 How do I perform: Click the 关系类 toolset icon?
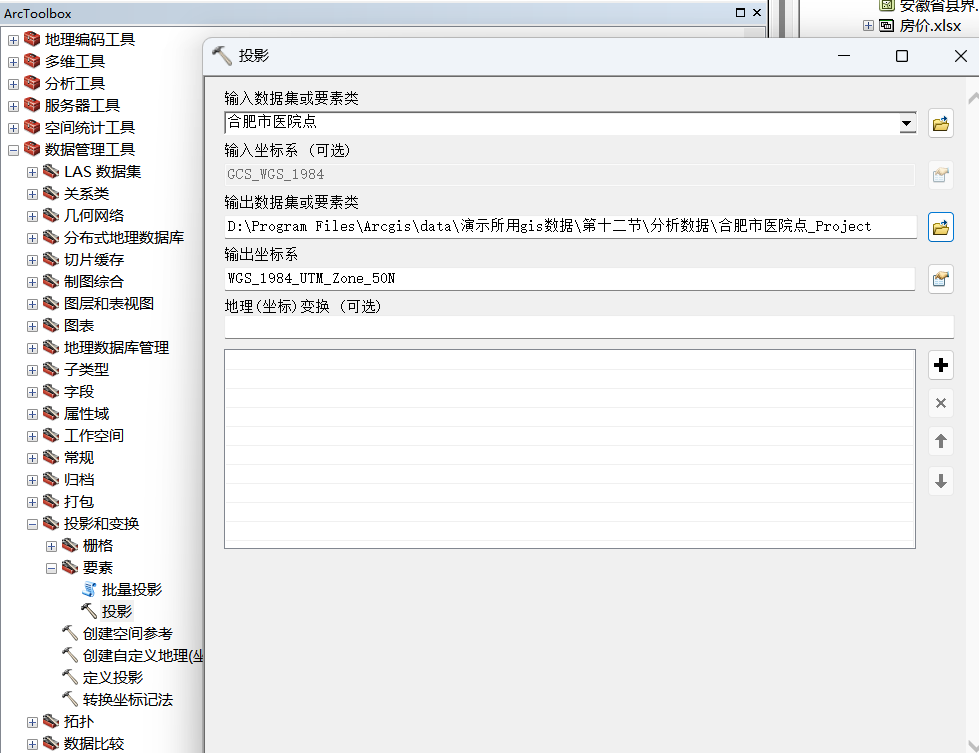click(51, 193)
